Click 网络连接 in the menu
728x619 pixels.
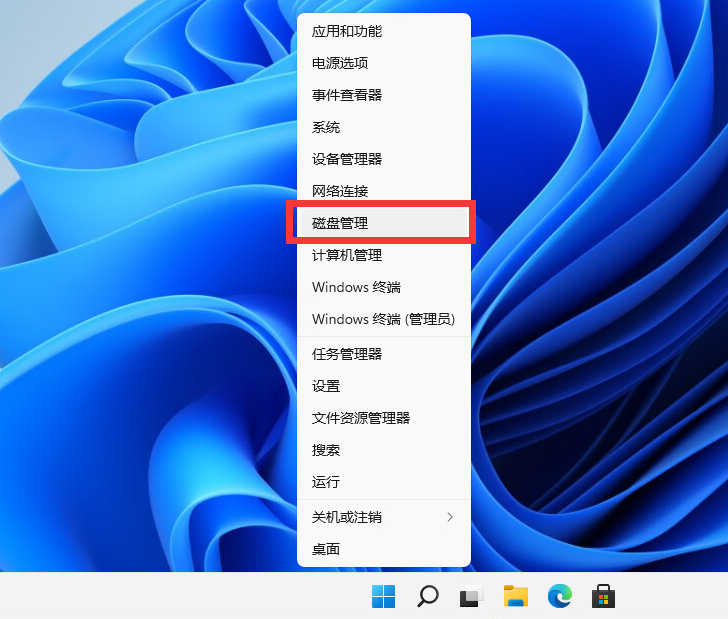click(340, 191)
